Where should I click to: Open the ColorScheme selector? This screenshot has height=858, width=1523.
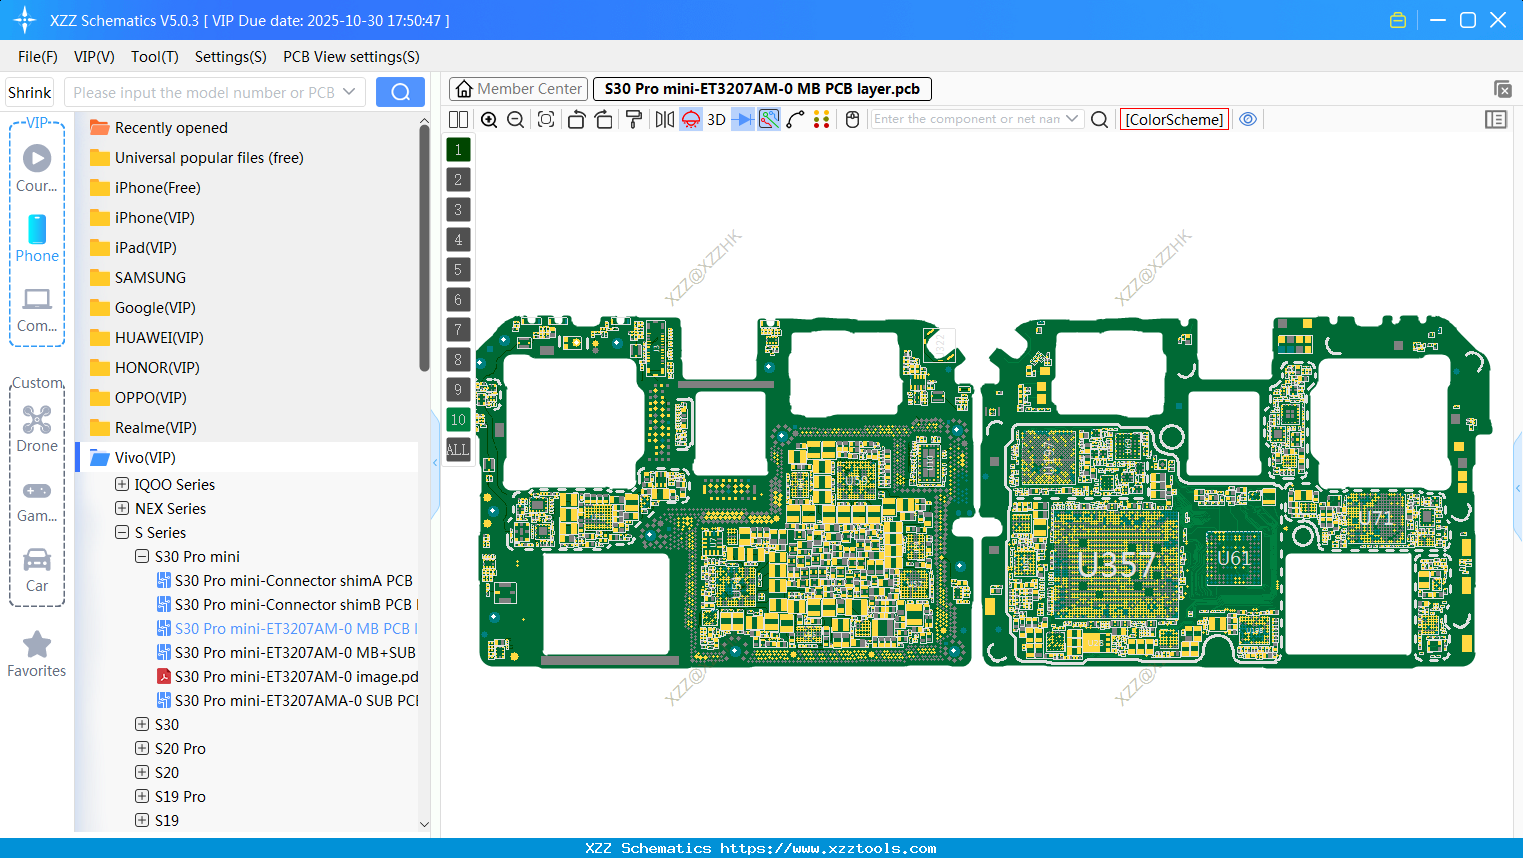click(x=1174, y=118)
